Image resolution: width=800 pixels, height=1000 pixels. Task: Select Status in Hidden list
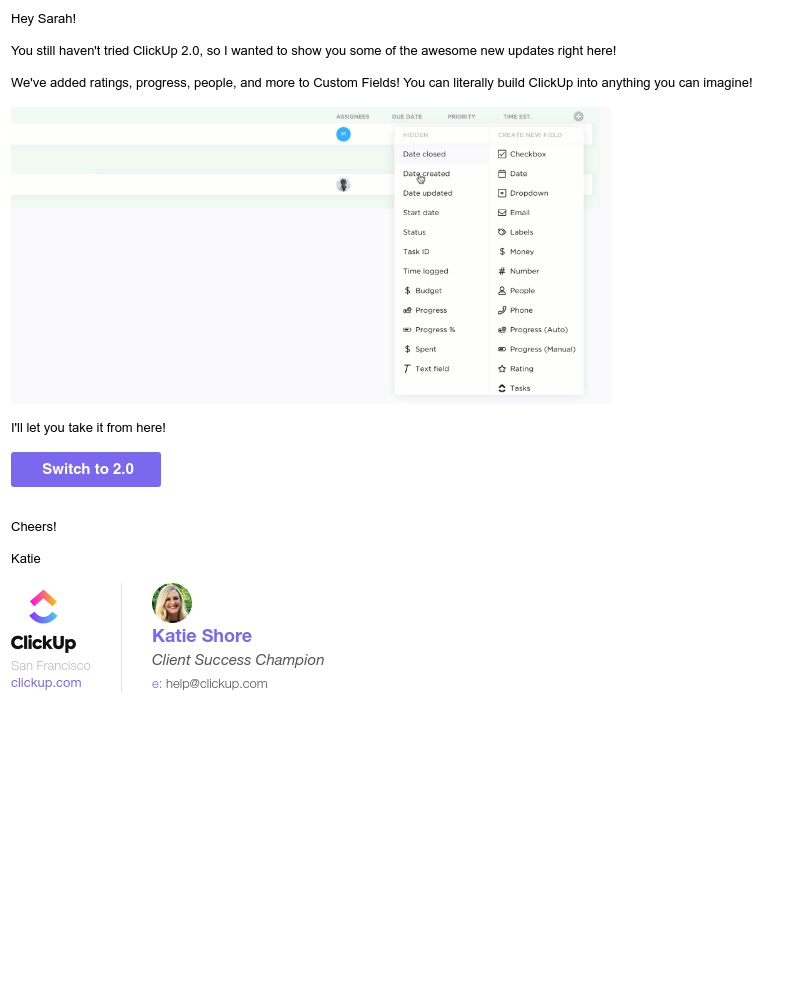click(414, 232)
